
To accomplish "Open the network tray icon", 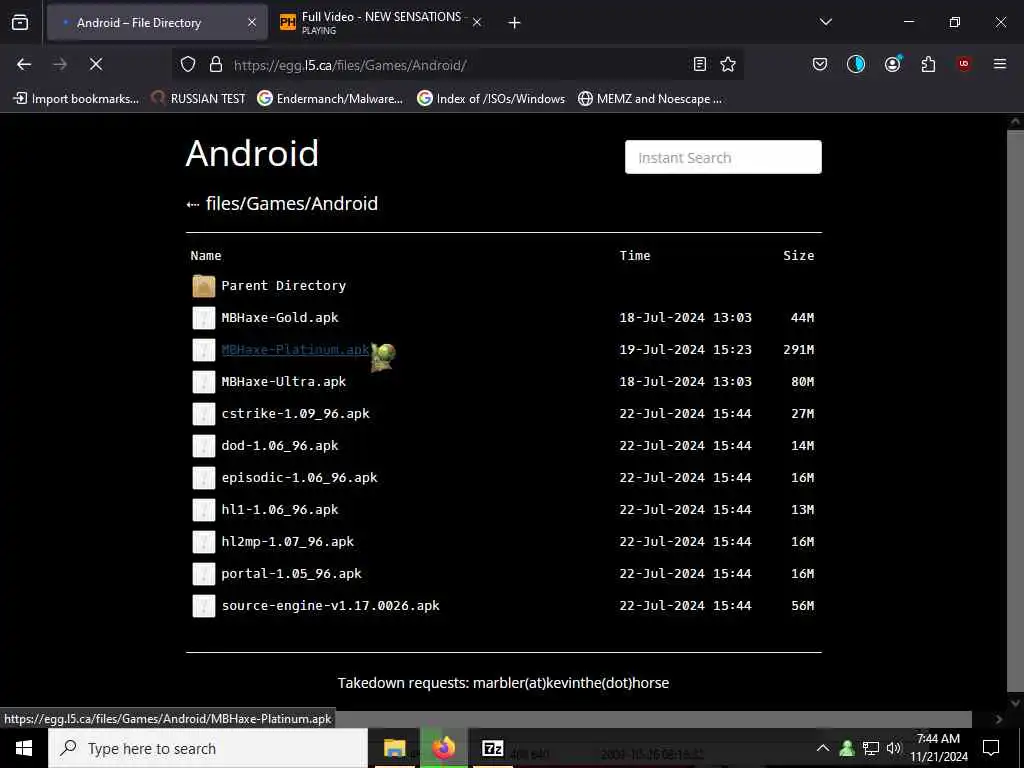I will coord(871,748).
